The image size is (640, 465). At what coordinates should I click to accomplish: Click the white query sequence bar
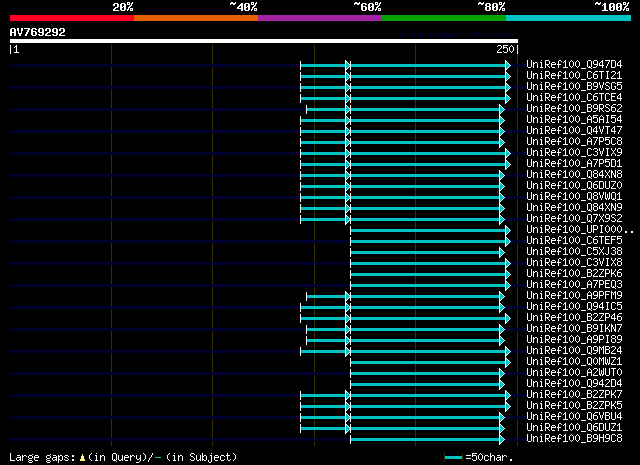tap(264, 41)
